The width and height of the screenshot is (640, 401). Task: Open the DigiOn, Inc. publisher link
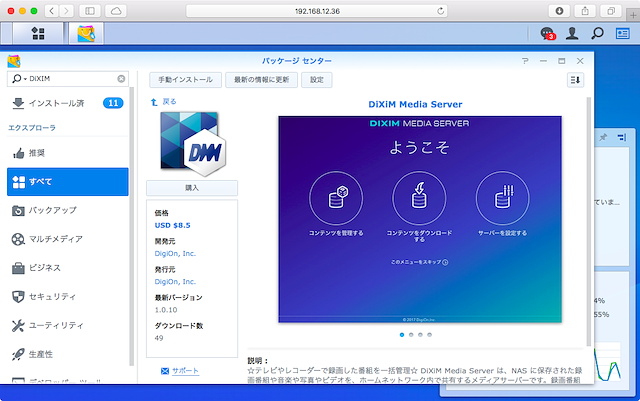tap(175, 282)
